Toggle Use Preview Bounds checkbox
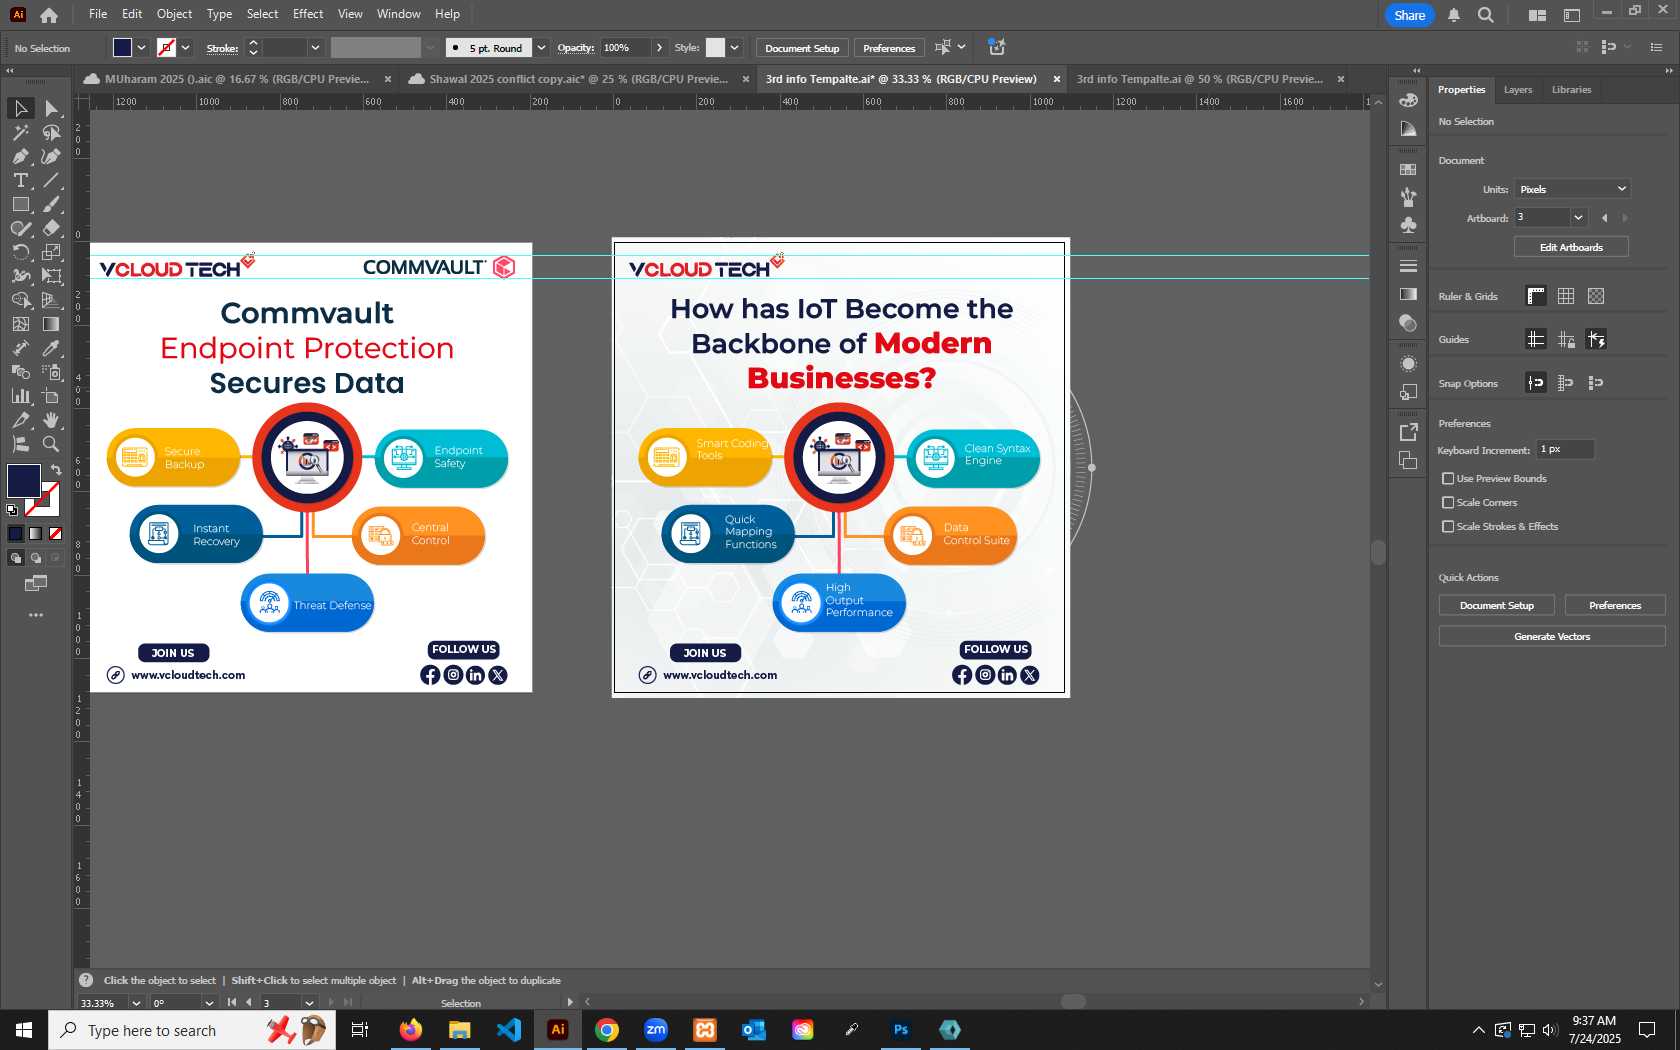 [1448, 479]
